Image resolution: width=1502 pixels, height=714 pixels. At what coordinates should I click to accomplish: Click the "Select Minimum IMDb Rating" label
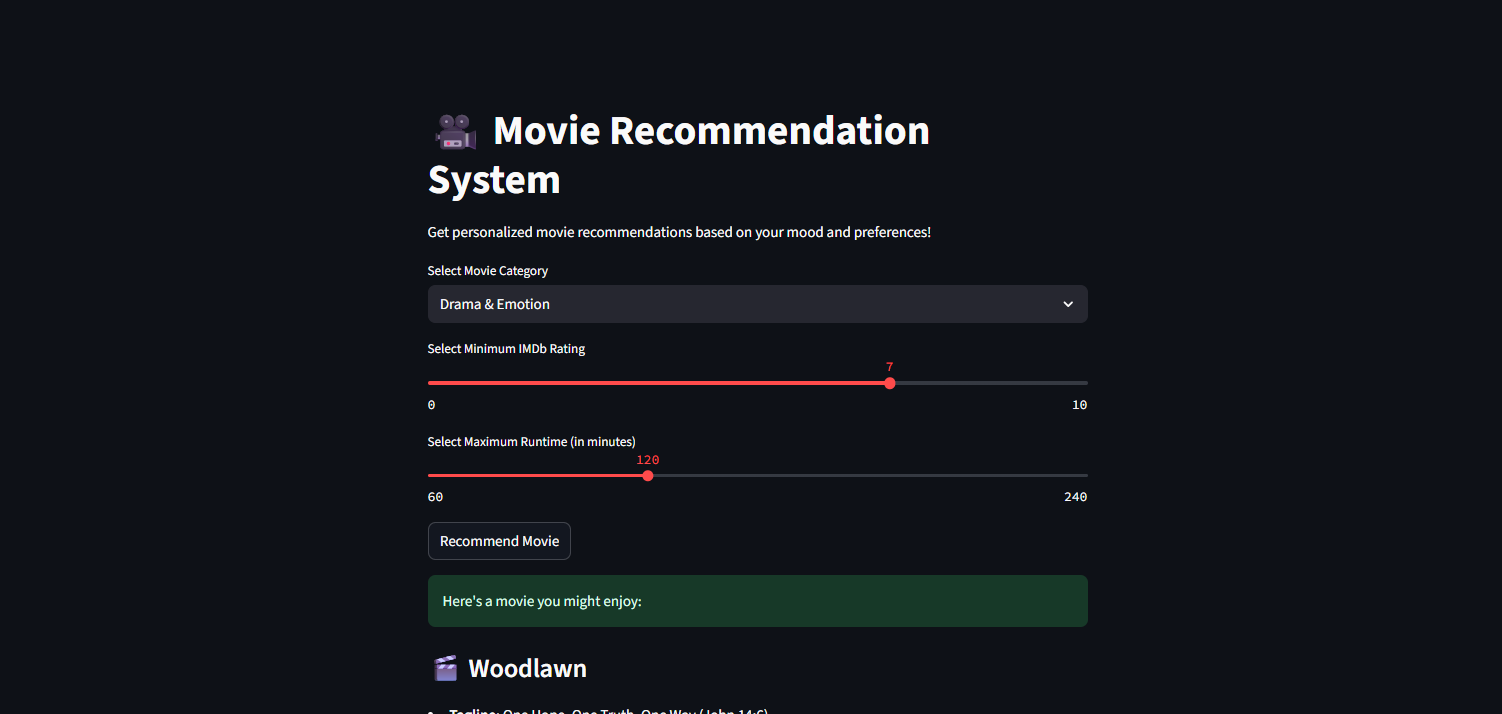tap(506, 349)
